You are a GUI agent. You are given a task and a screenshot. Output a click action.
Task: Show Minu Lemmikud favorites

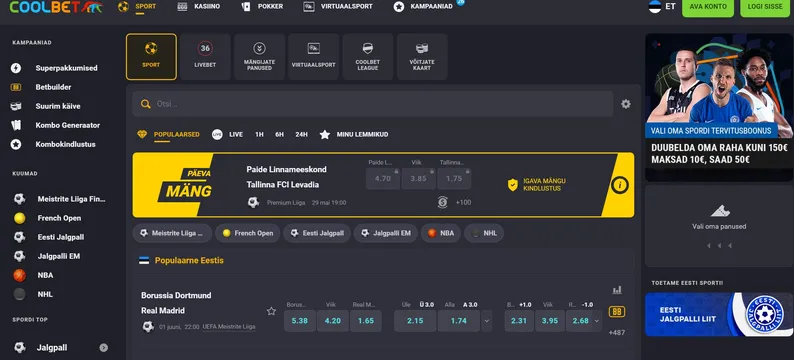354,135
